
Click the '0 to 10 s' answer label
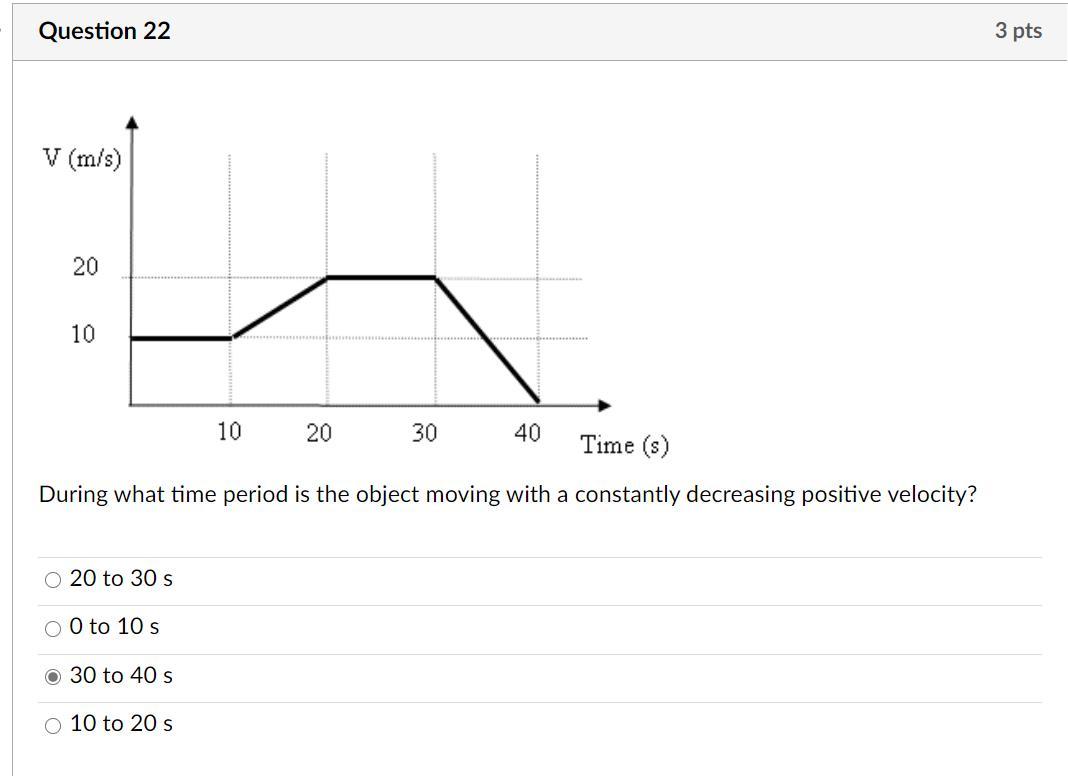(x=114, y=627)
